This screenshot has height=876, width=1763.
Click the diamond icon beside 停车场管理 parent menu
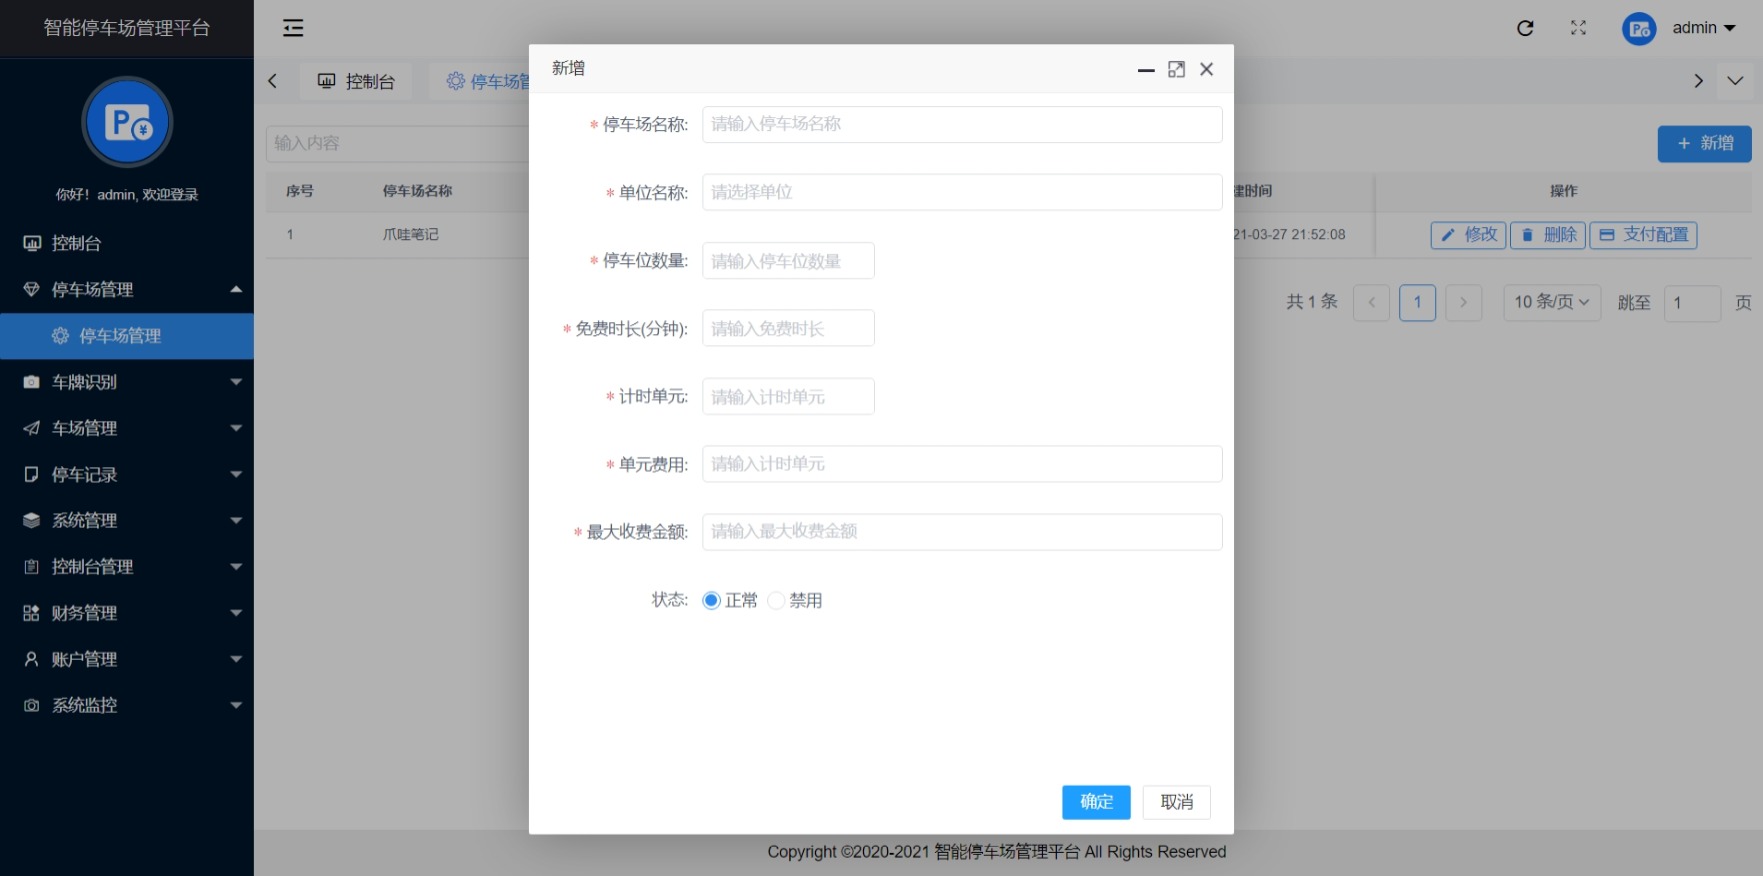[x=32, y=289]
